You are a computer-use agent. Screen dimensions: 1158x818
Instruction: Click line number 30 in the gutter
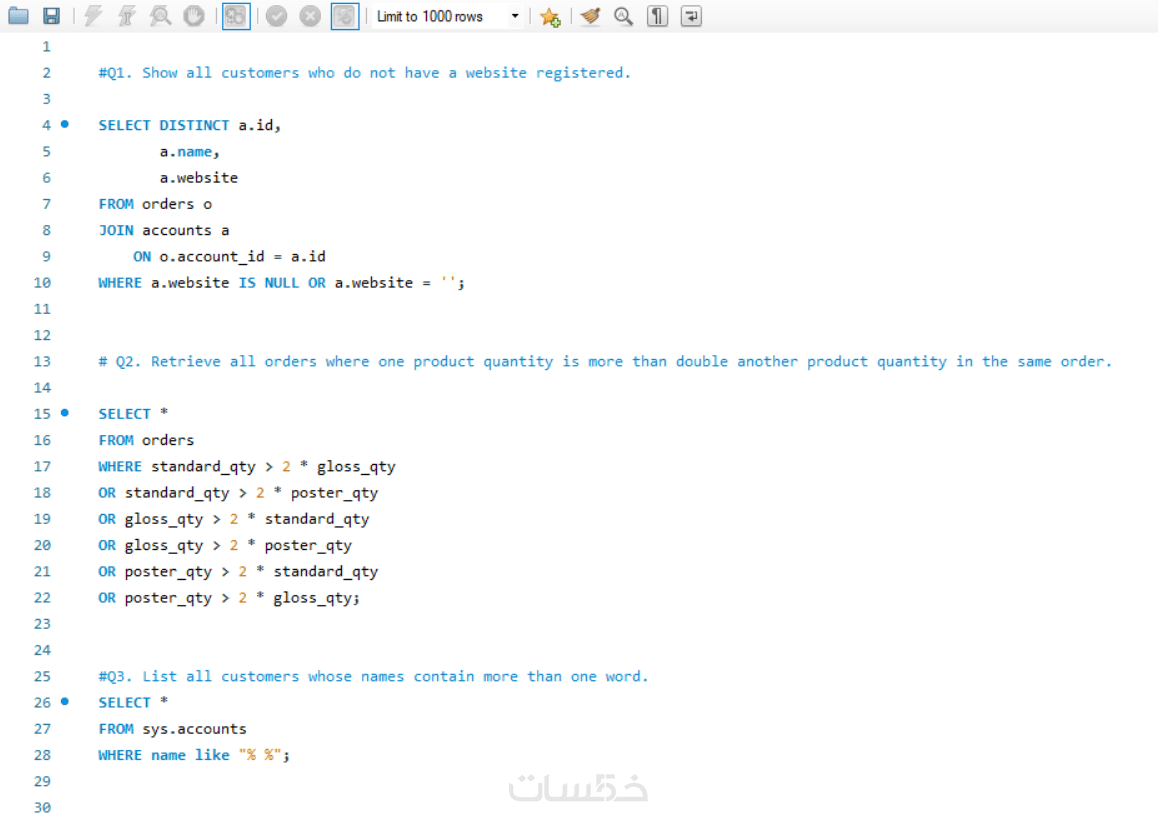click(42, 808)
